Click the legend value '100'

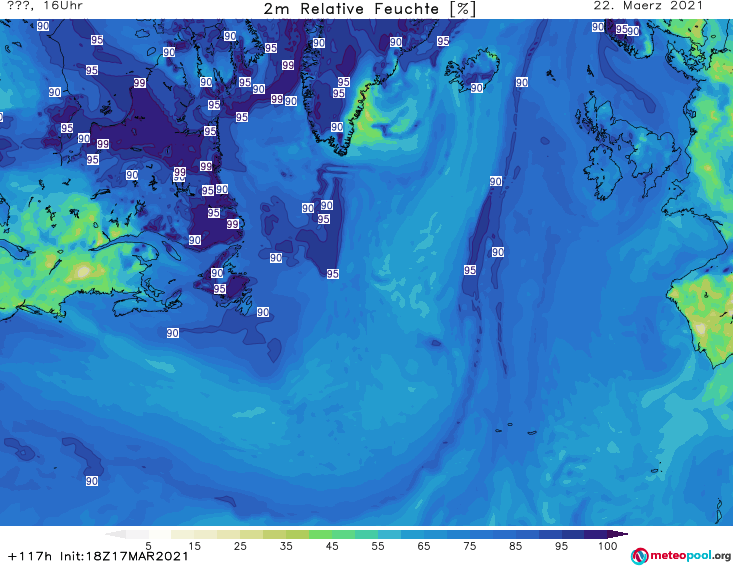[608, 546]
